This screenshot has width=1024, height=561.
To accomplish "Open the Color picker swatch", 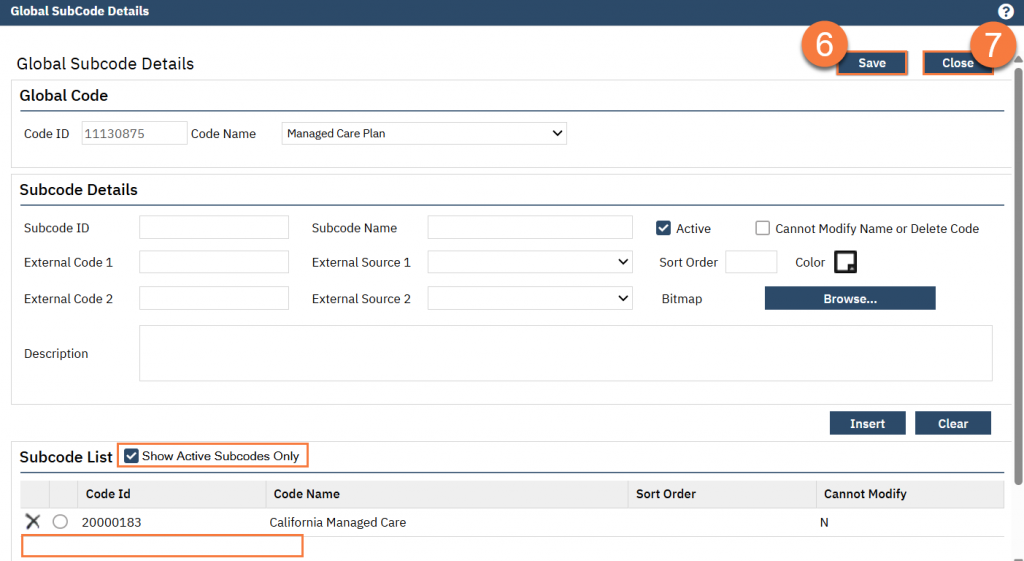I will 846,262.
